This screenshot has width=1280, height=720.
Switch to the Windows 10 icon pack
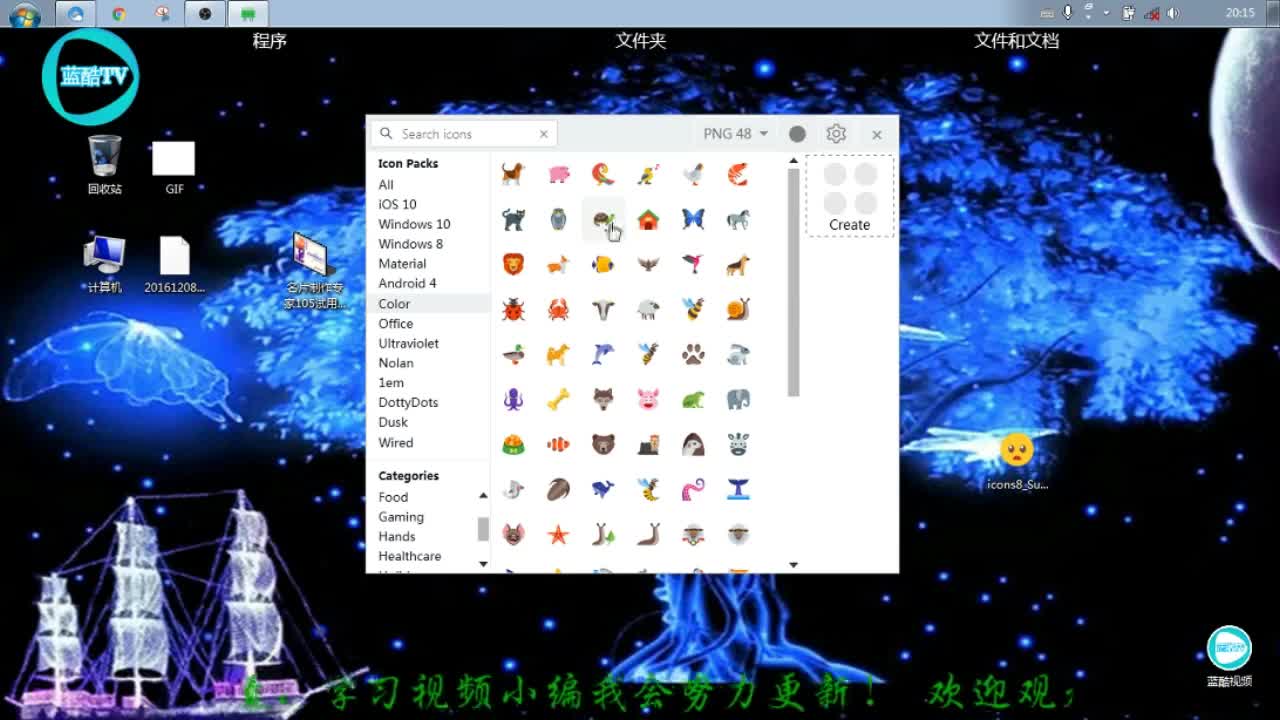click(414, 224)
